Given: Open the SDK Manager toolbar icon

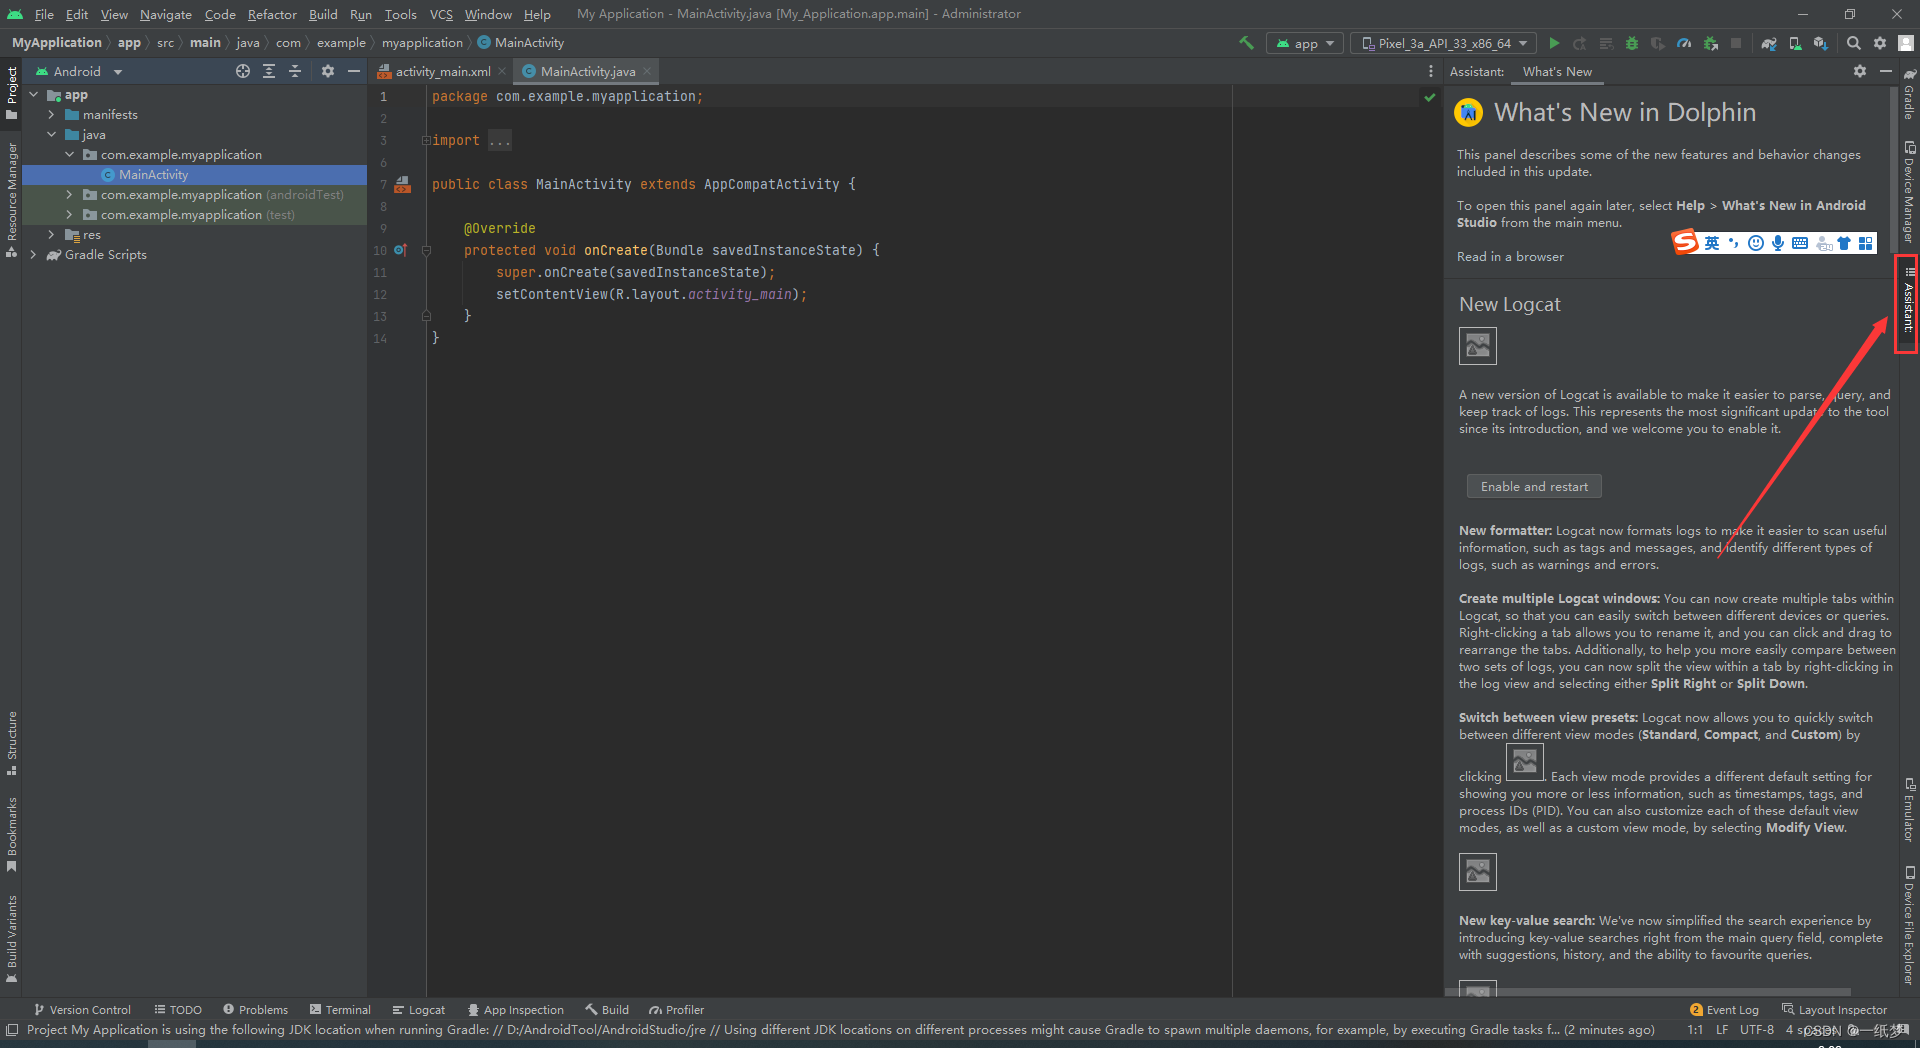Looking at the screenshot, I should click(x=1821, y=43).
